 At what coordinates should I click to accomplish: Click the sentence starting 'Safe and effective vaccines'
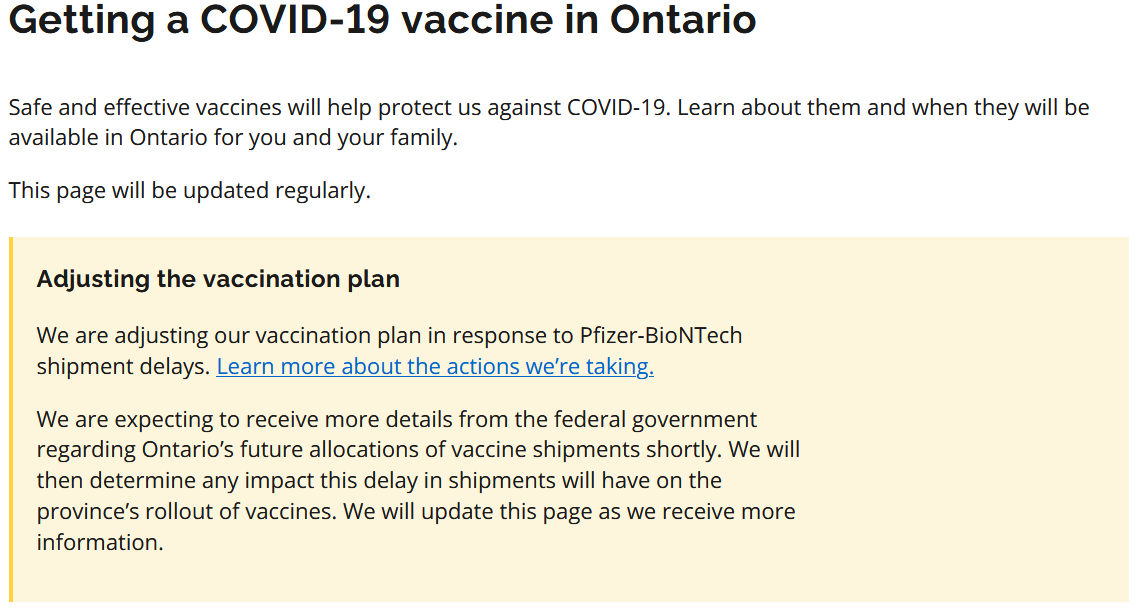[x=340, y=107]
